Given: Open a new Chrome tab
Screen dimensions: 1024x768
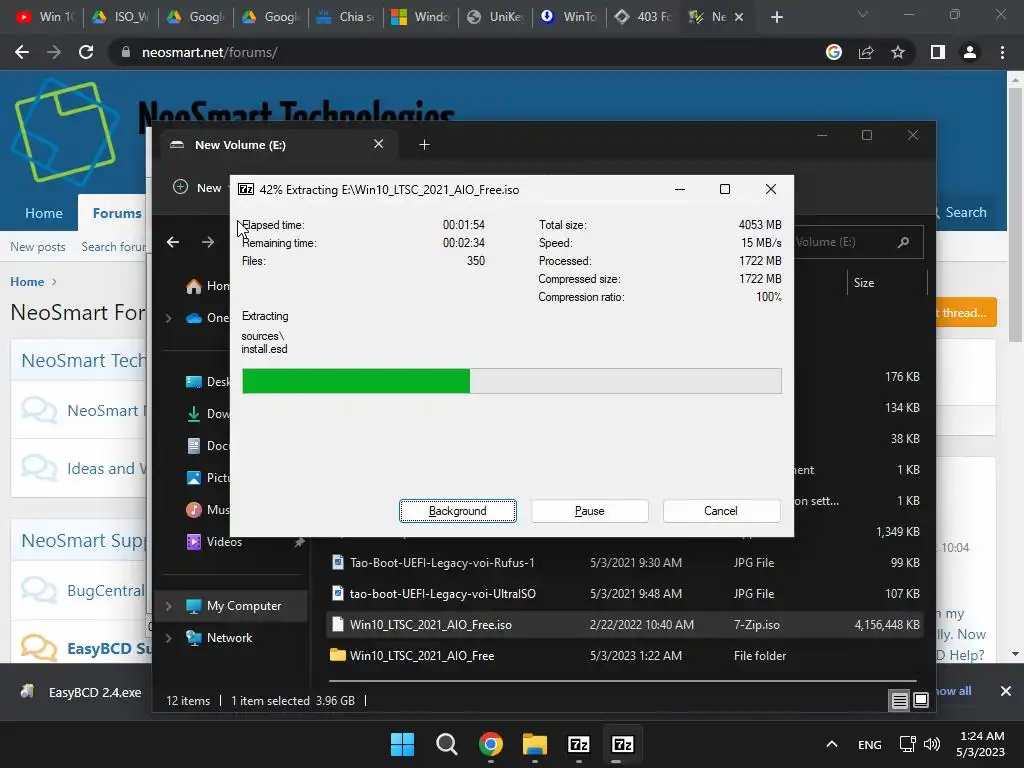Looking at the screenshot, I should [x=776, y=17].
